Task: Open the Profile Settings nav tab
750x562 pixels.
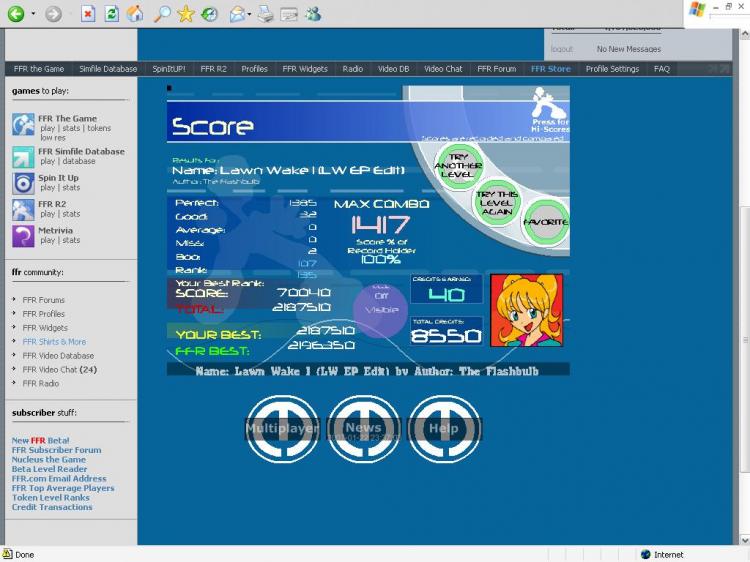Action: (612, 69)
